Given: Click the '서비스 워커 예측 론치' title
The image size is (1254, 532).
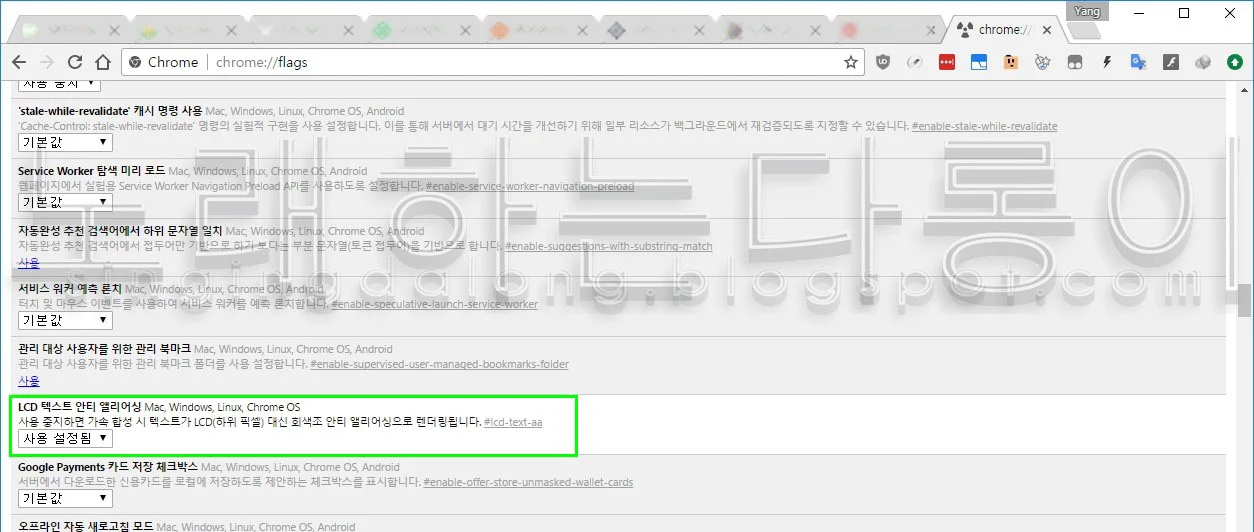Looking at the screenshot, I should (x=70, y=289).
